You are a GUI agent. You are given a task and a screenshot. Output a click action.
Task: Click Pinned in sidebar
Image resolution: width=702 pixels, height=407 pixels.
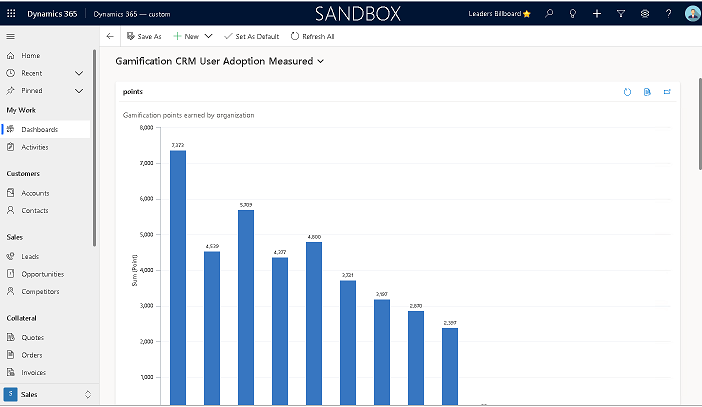tap(32, 90)
